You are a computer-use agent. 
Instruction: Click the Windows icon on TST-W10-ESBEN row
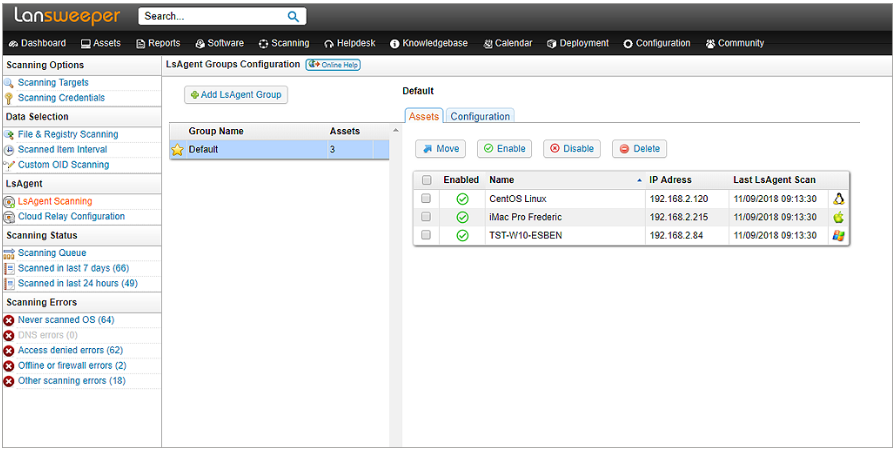click(x=838, y=235)
